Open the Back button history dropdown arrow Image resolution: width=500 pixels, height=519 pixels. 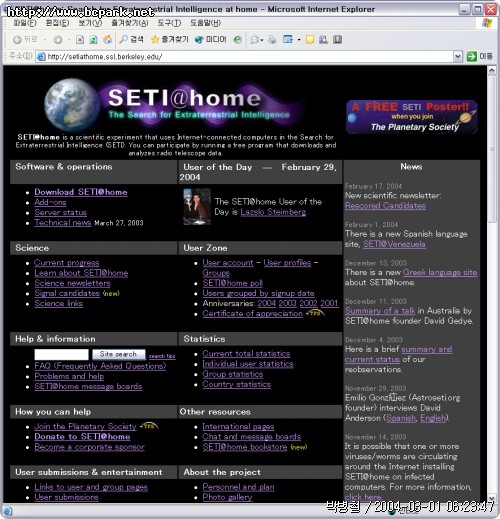[x=44, y=40]
